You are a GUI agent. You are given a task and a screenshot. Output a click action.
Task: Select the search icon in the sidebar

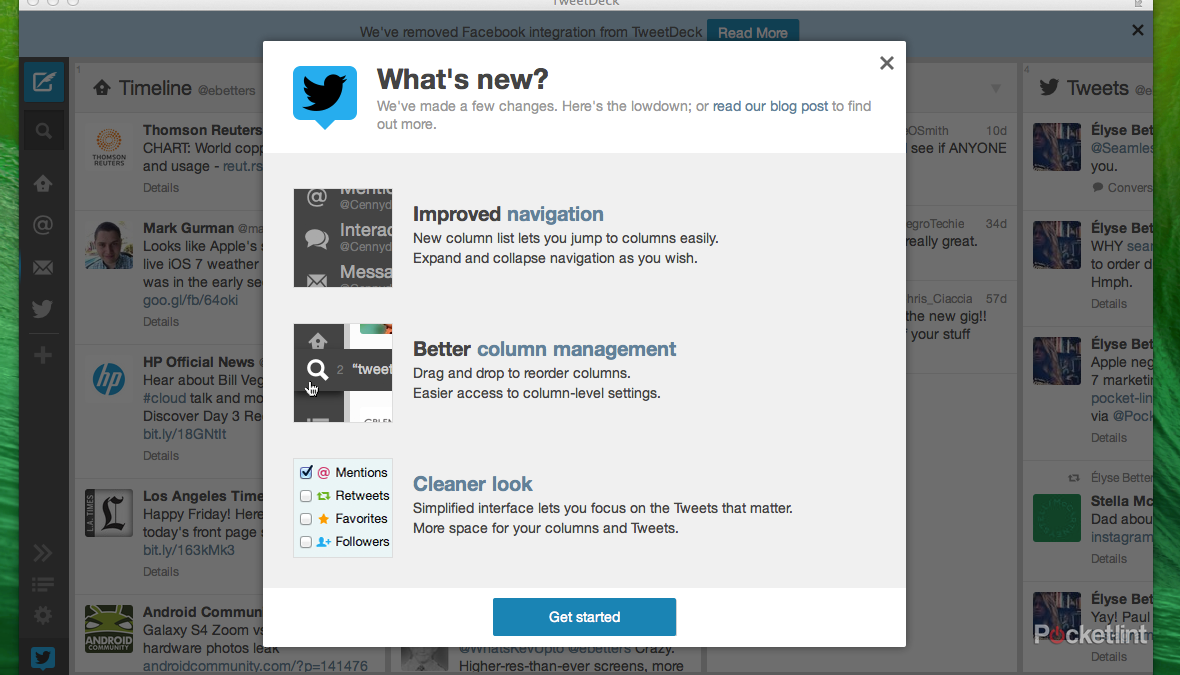click(44, 130)
